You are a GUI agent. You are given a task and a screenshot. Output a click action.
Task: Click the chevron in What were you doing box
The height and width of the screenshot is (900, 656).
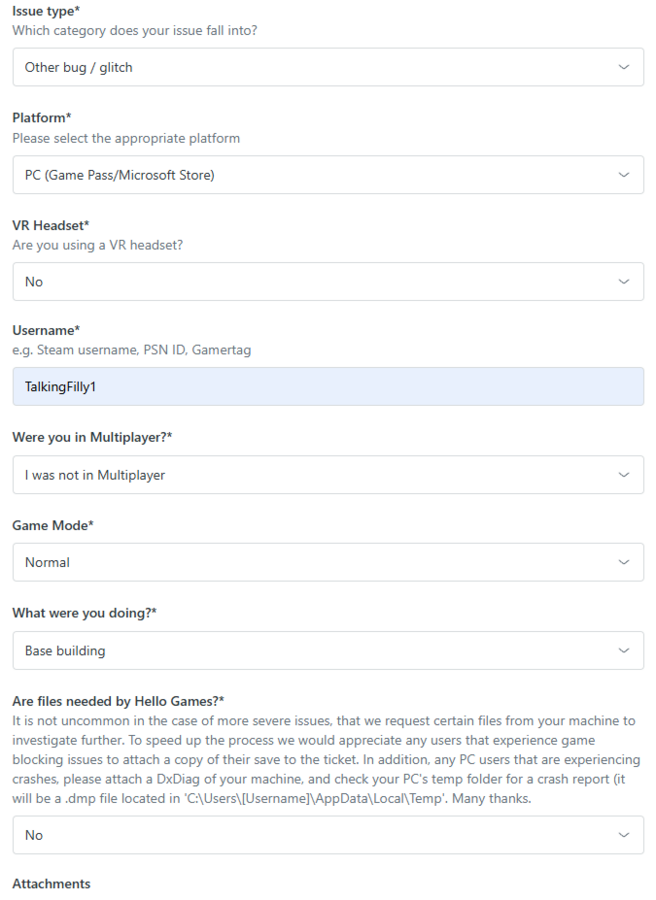pos(624,651)
